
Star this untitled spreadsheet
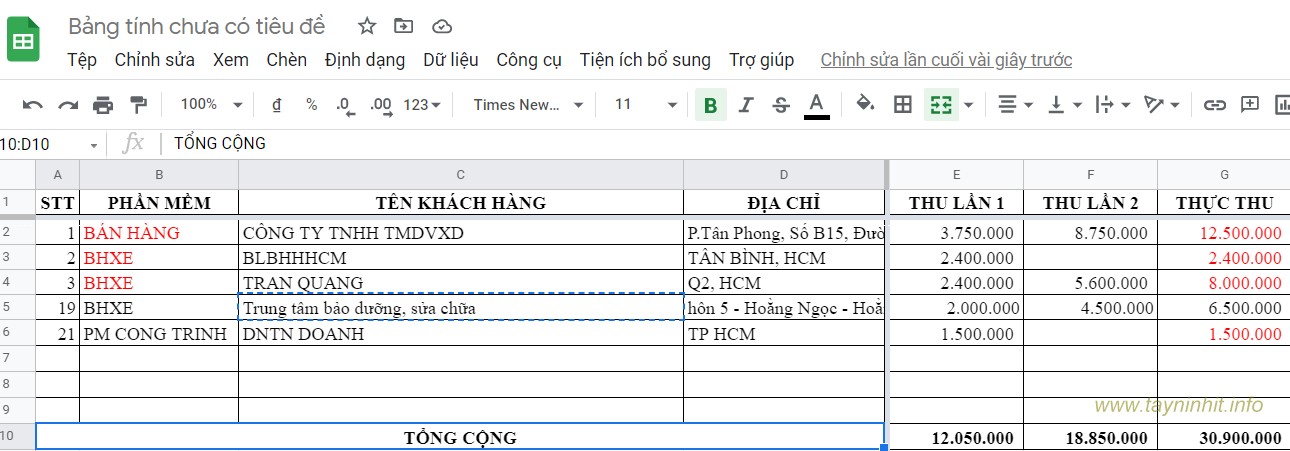pos(367,26)
